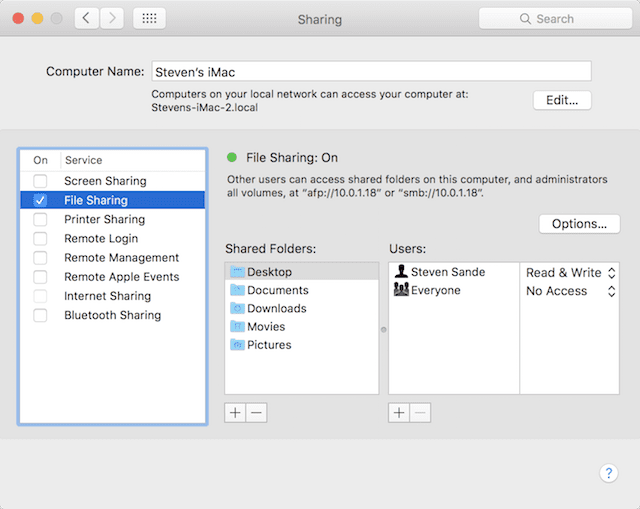
Task: Uncheck the File Sharing checkbox
Action: click(40, 200)
